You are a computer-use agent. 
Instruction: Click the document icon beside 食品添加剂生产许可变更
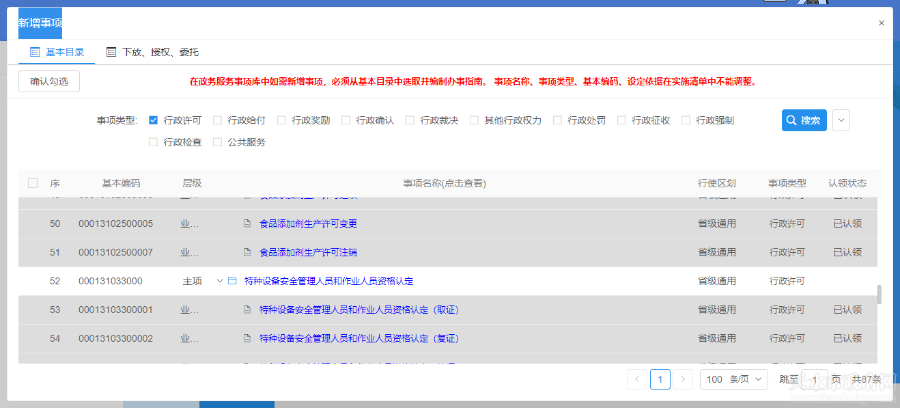tap(247, 223)
